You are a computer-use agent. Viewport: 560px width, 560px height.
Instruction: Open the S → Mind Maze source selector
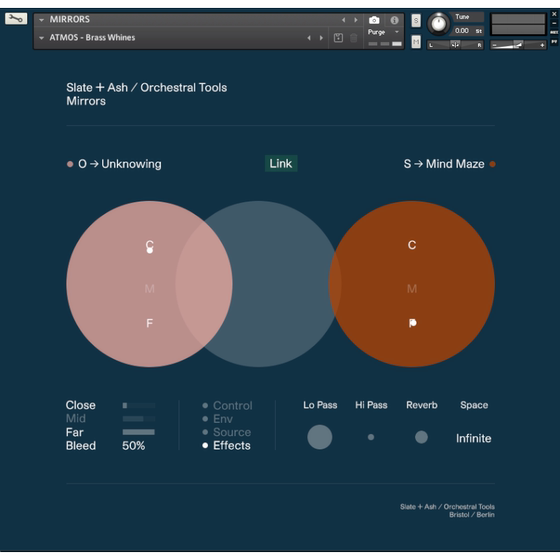point(444,164)
